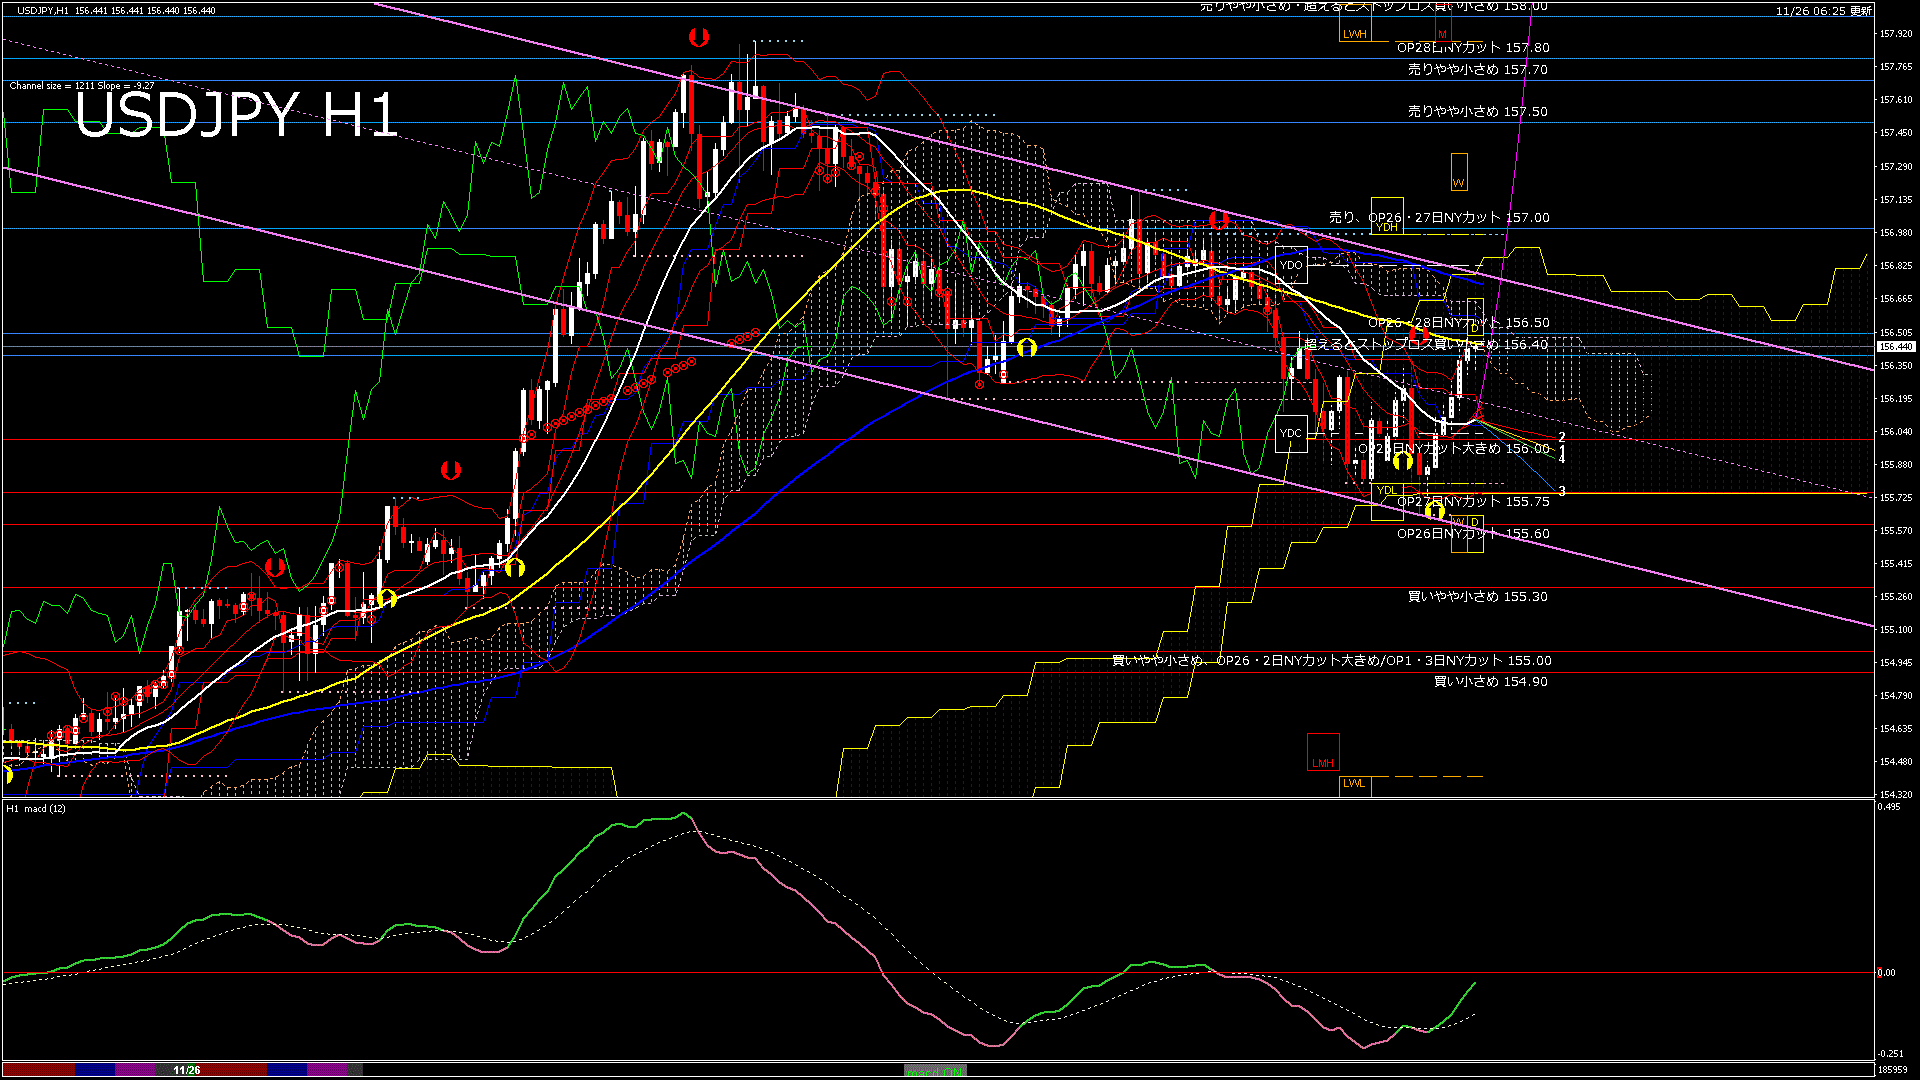Click the YDL yesterday-low label box
This screenshot has width=1920, height=1080.
coord(1387,490)
